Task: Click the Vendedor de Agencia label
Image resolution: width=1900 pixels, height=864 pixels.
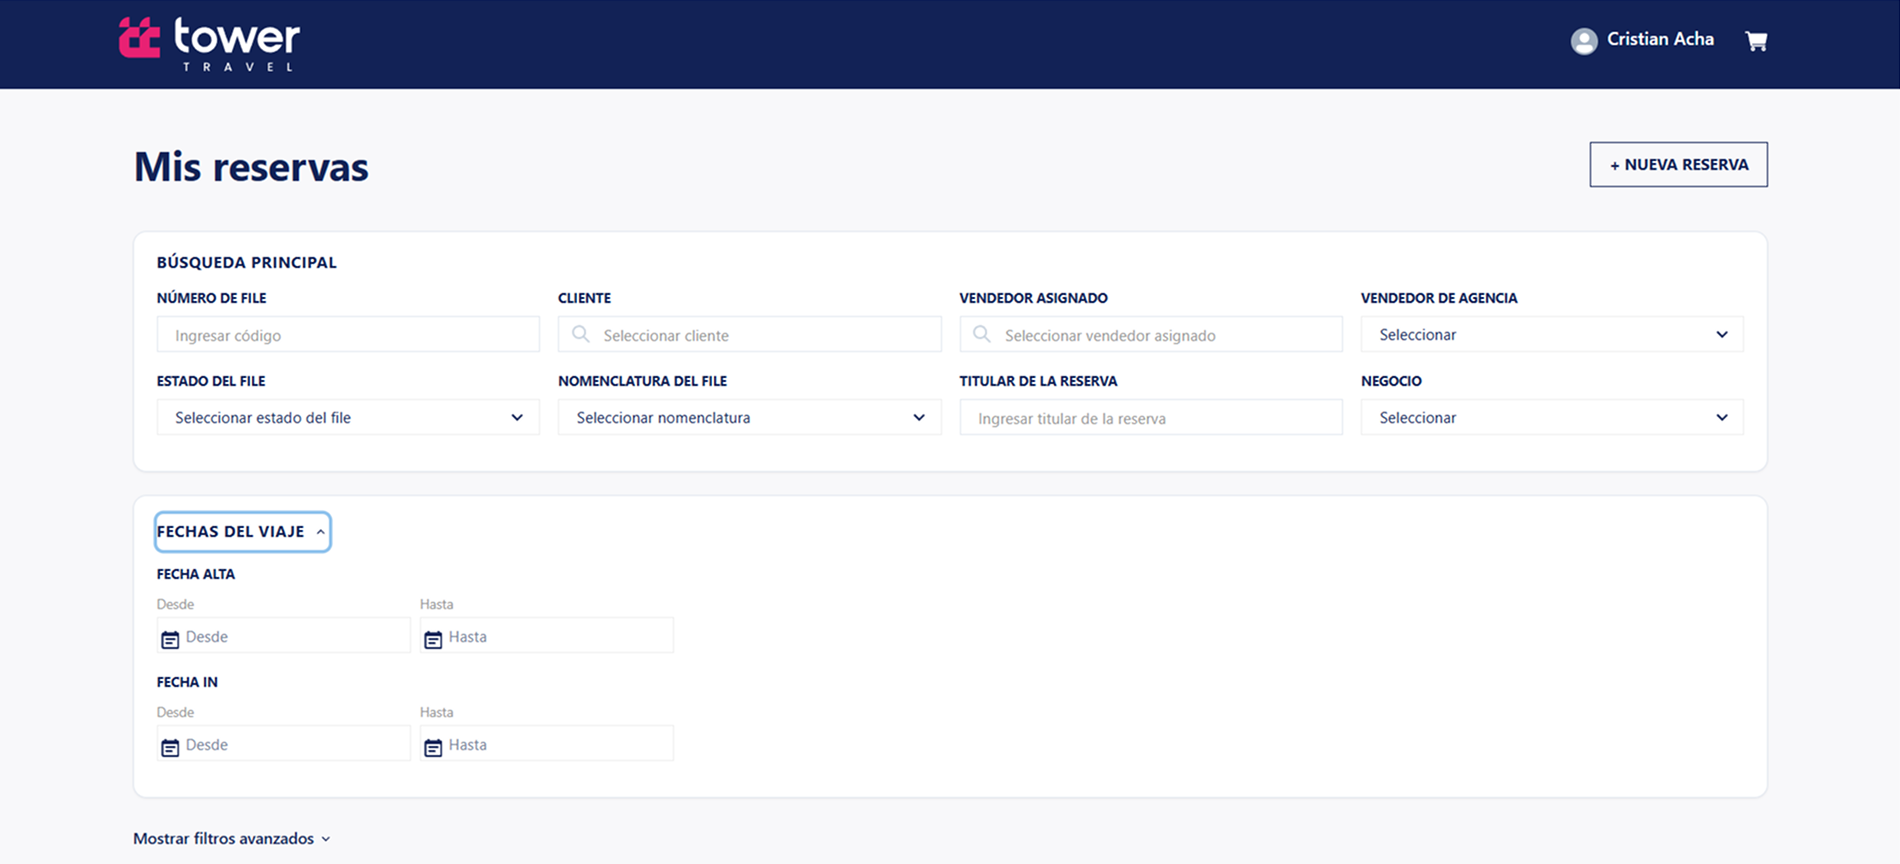Action: pos(1439,298)
